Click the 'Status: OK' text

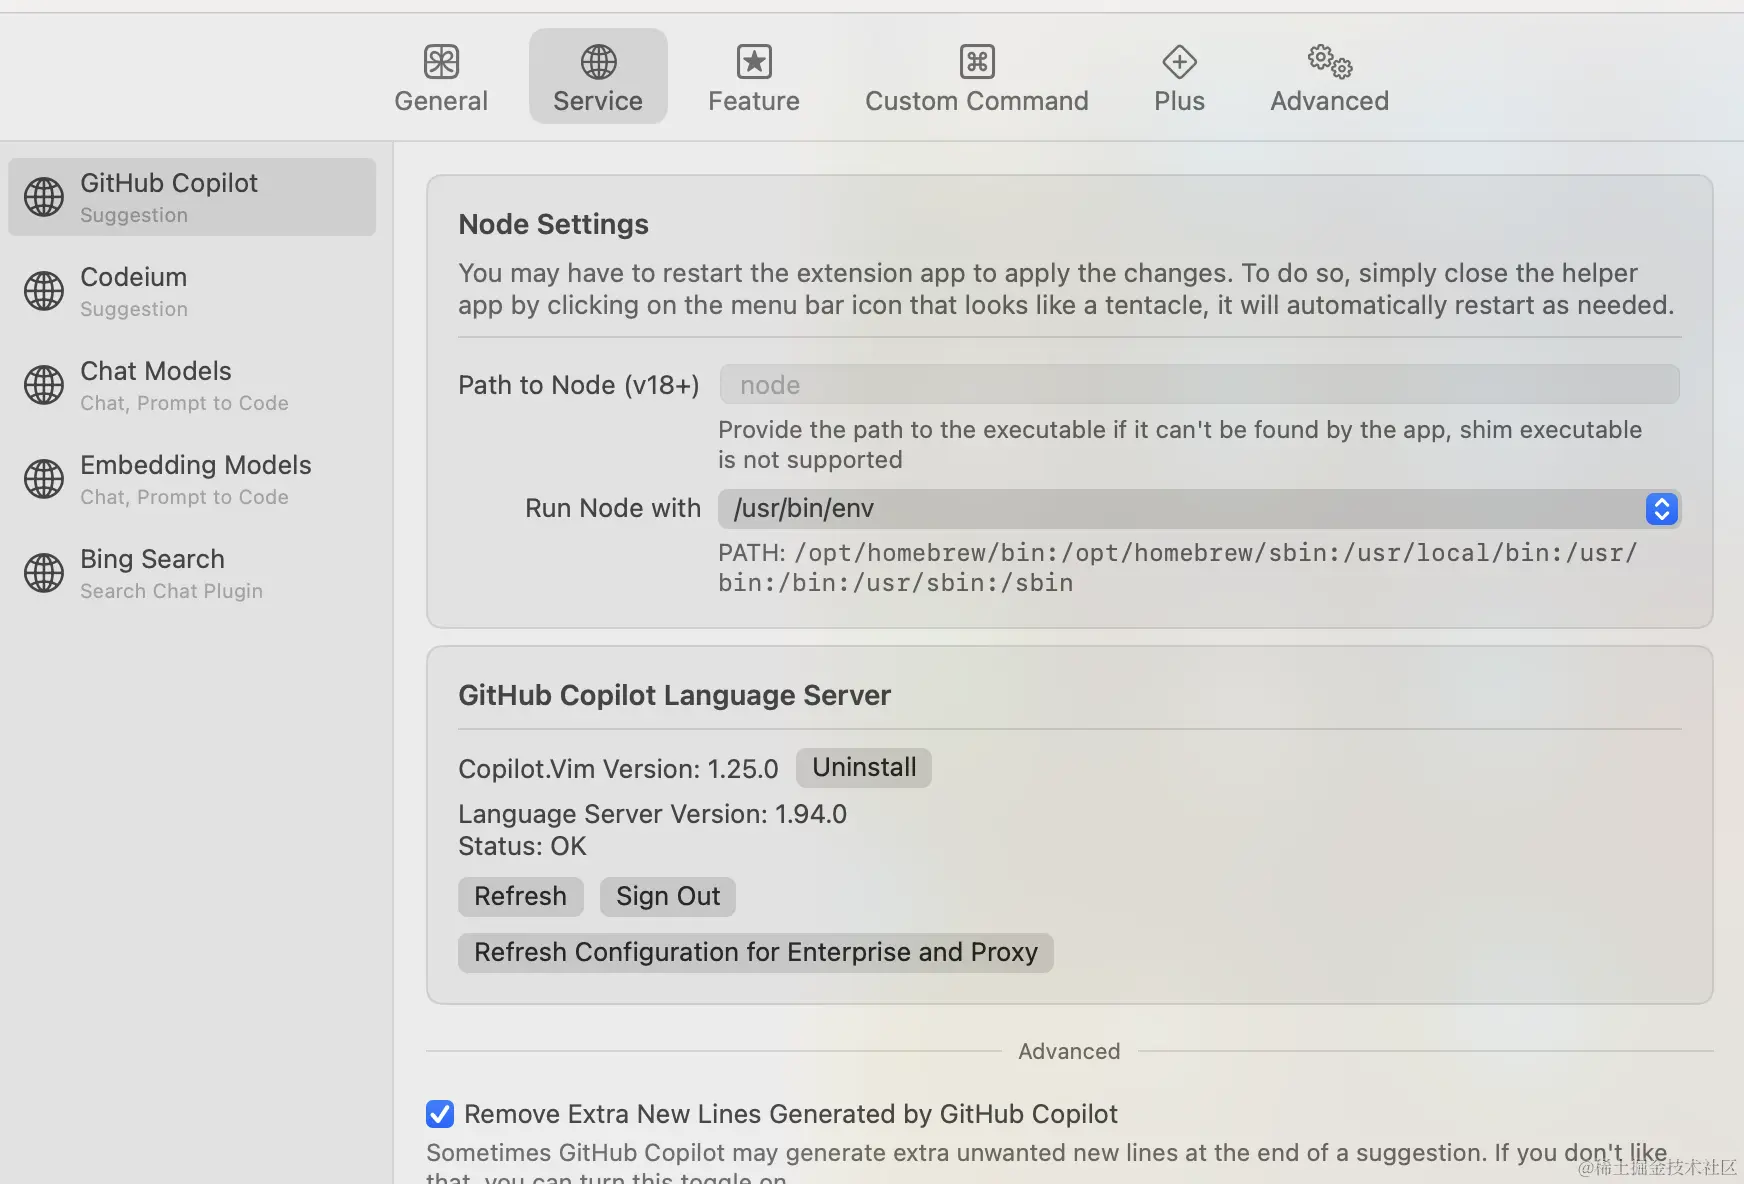point(522,846)
